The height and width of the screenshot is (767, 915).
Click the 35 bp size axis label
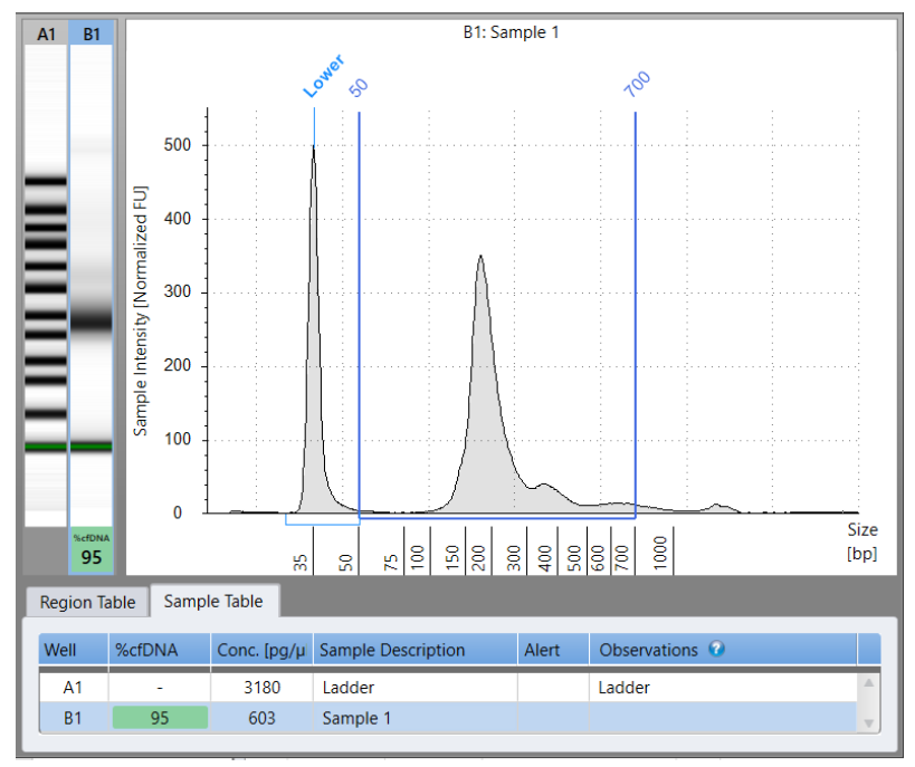pyautogui.click(x=300, y=563)
